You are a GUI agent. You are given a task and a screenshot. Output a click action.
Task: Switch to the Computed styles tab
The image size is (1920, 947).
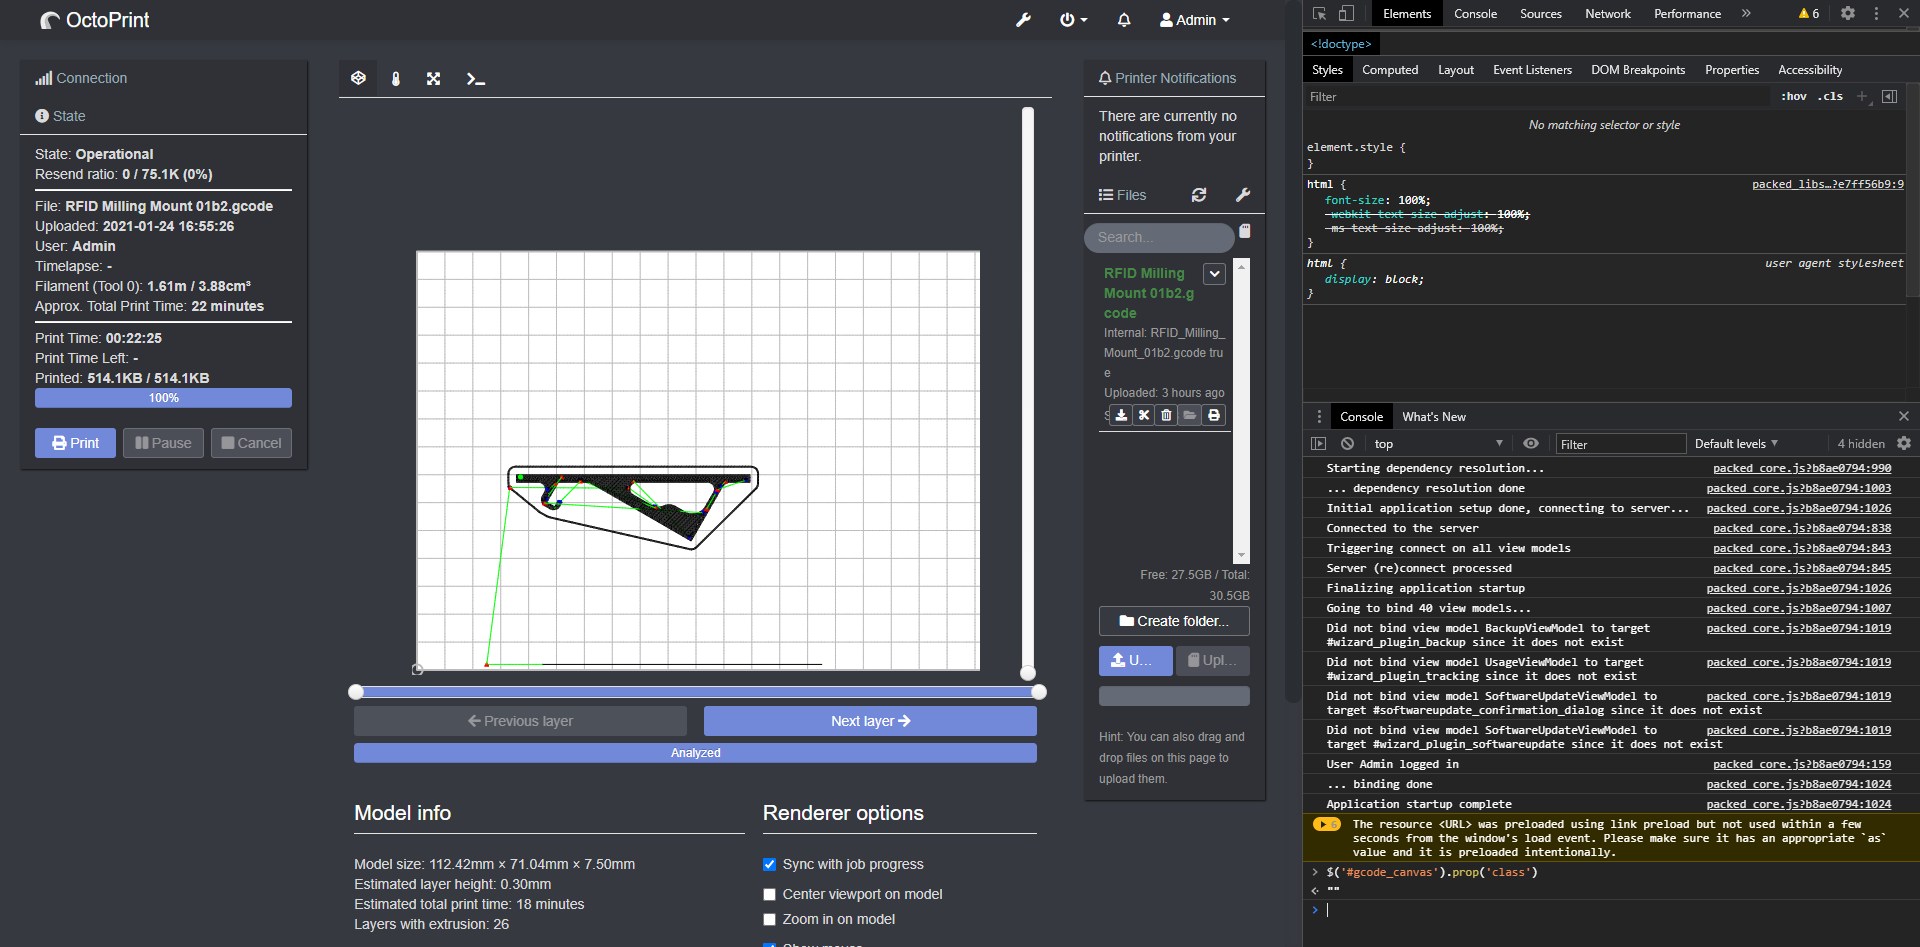1390,70
